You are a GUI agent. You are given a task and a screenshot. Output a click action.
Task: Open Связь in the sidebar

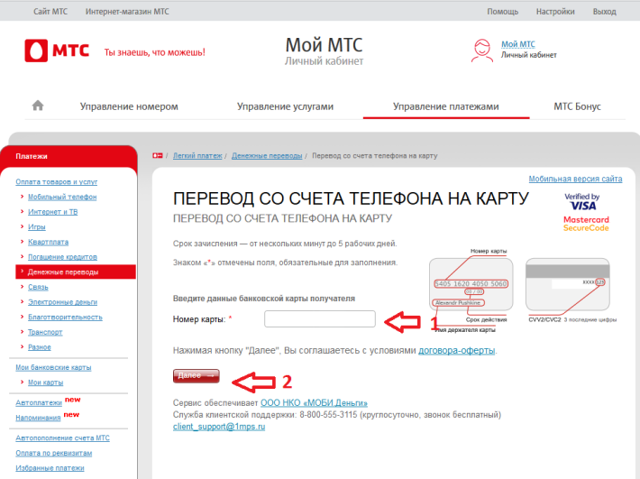coord(38,287)
